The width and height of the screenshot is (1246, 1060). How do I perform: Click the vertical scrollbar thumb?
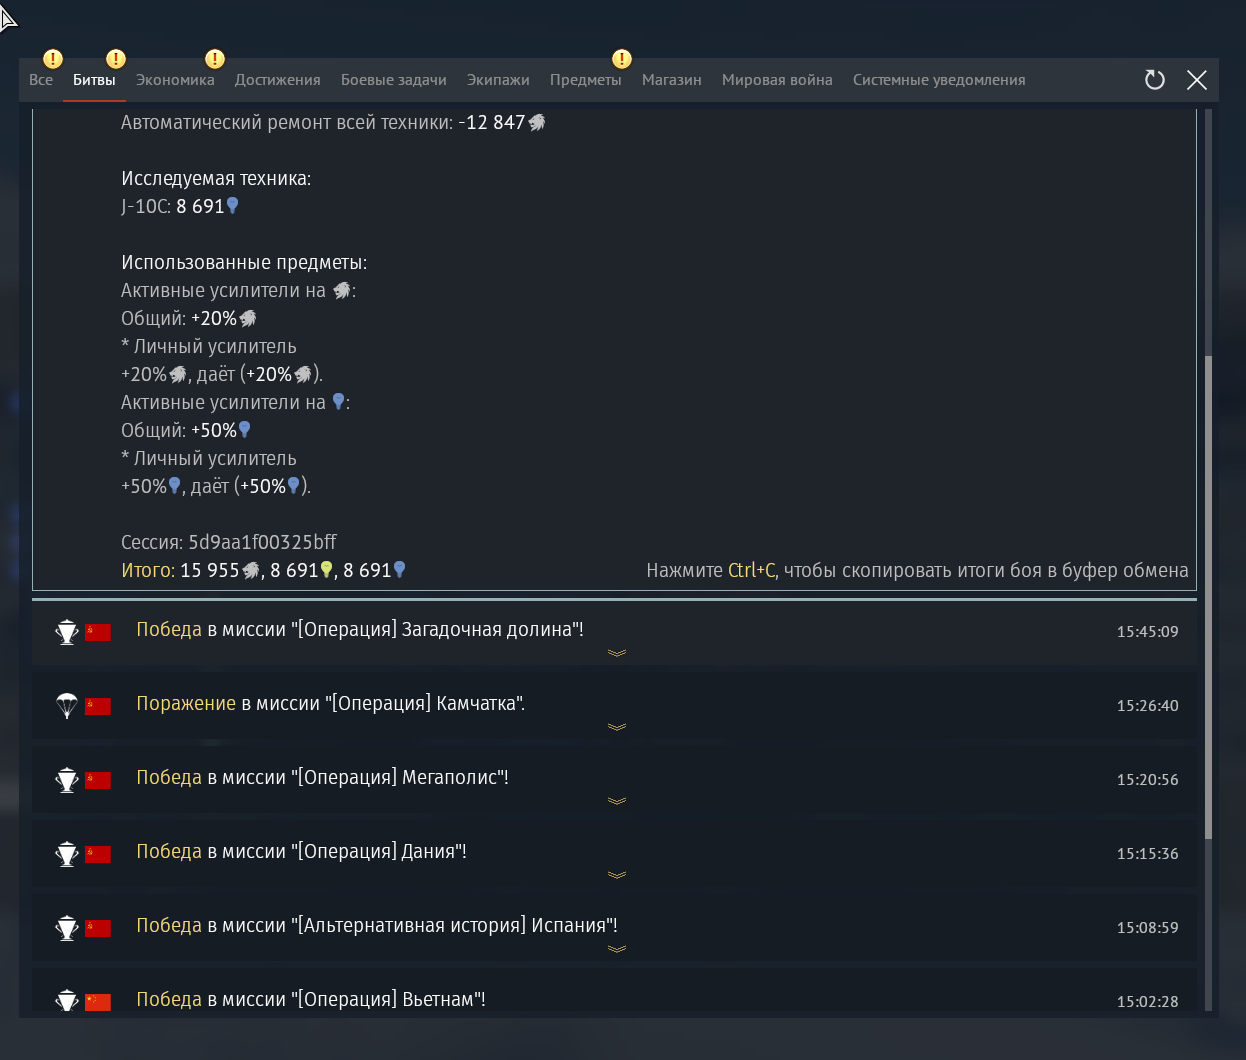click(x=1208, y=597)
